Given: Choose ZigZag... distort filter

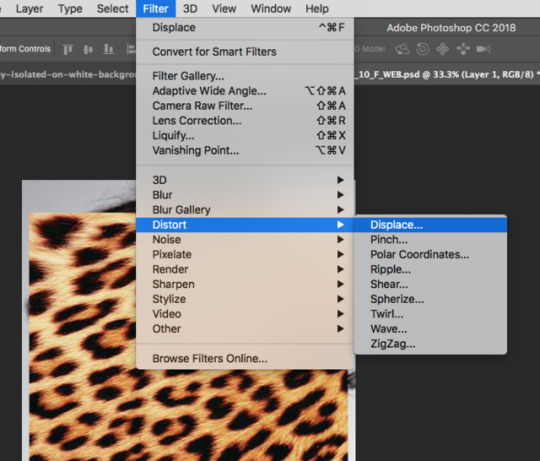Looking at the screenshot, I should point(430,344).
